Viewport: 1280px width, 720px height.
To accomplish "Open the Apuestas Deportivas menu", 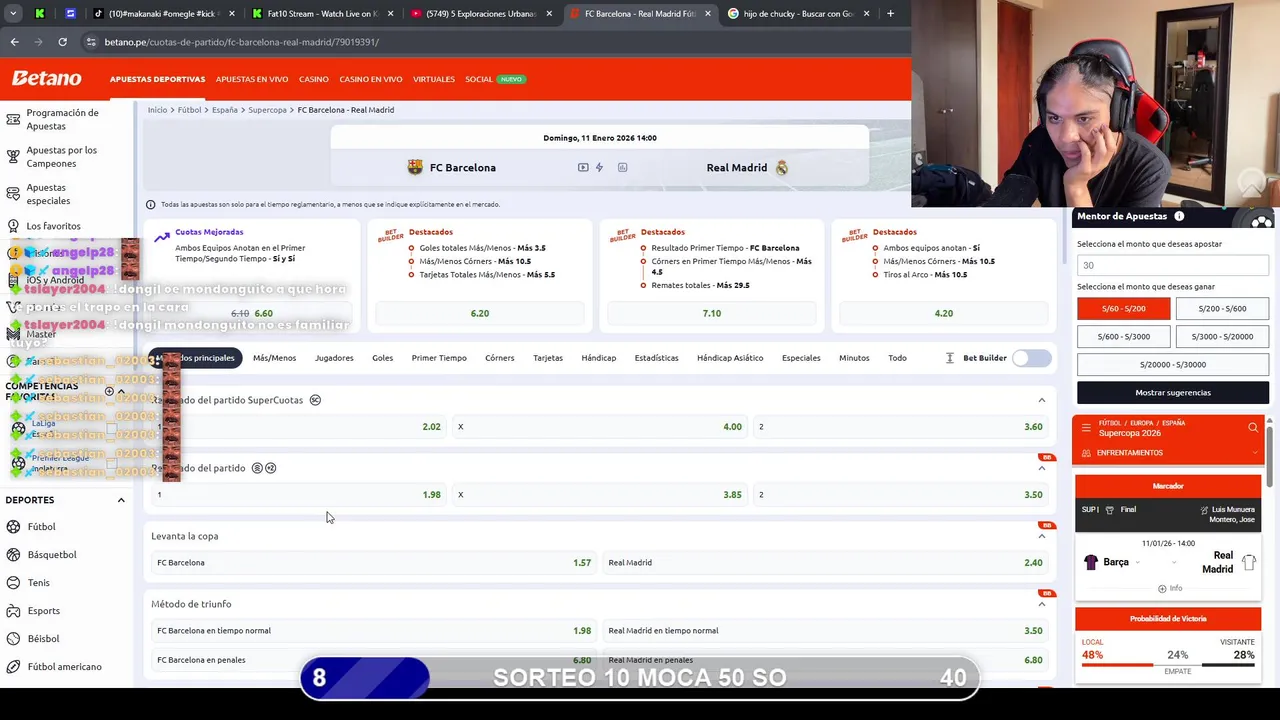I will pos(157,79).
